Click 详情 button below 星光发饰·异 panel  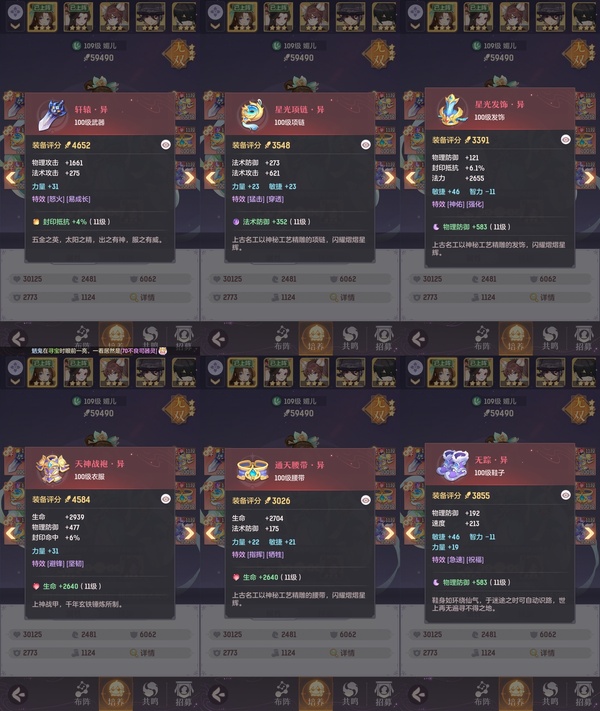(x=541, y=297)
